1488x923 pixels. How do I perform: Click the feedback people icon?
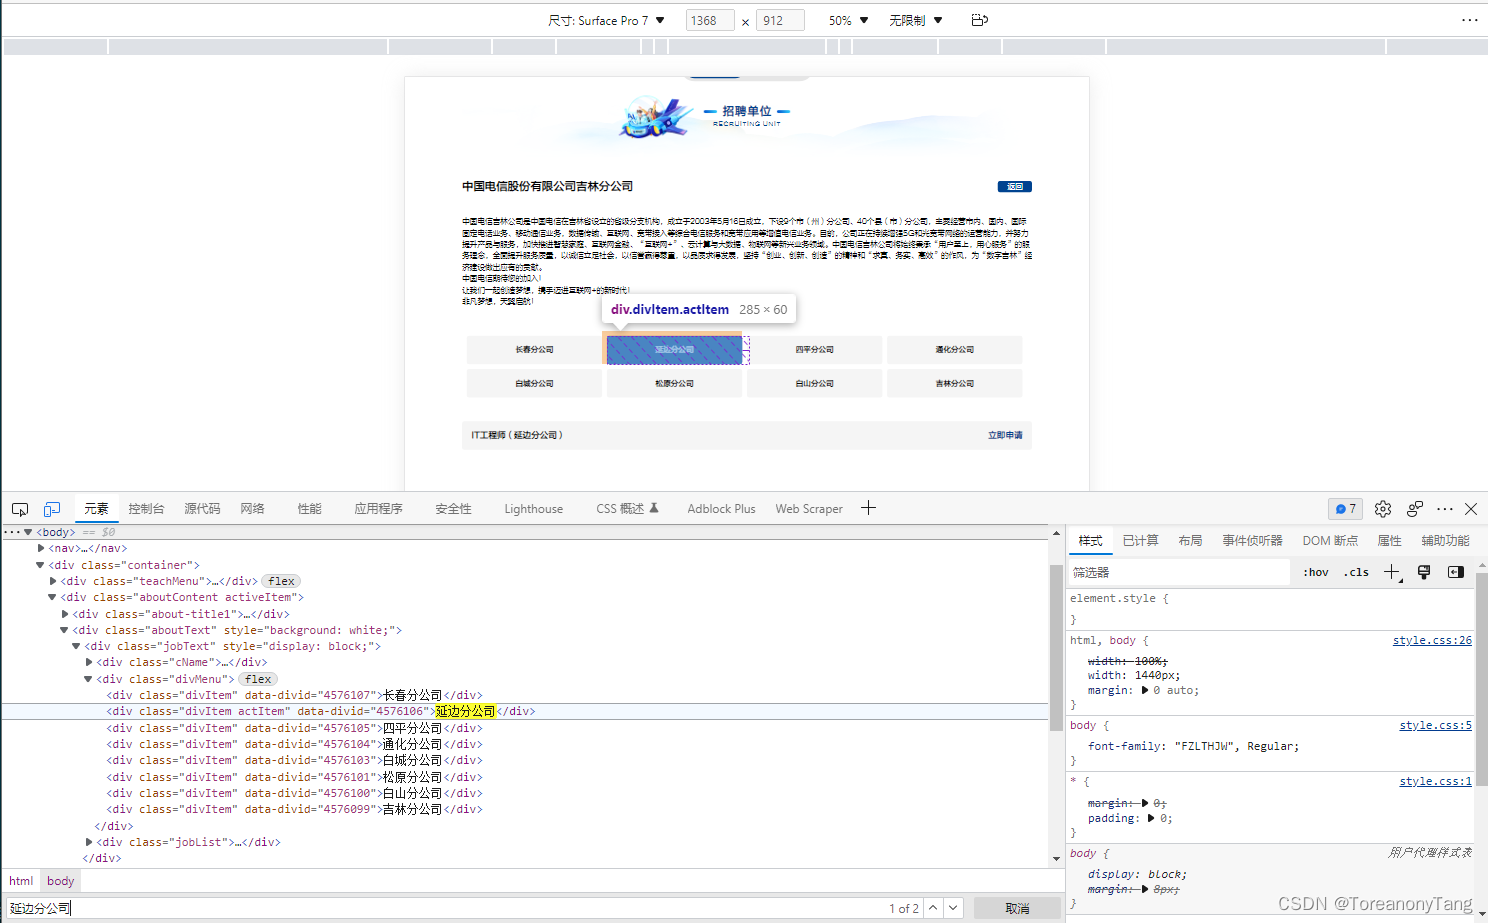click(1415, 509)
